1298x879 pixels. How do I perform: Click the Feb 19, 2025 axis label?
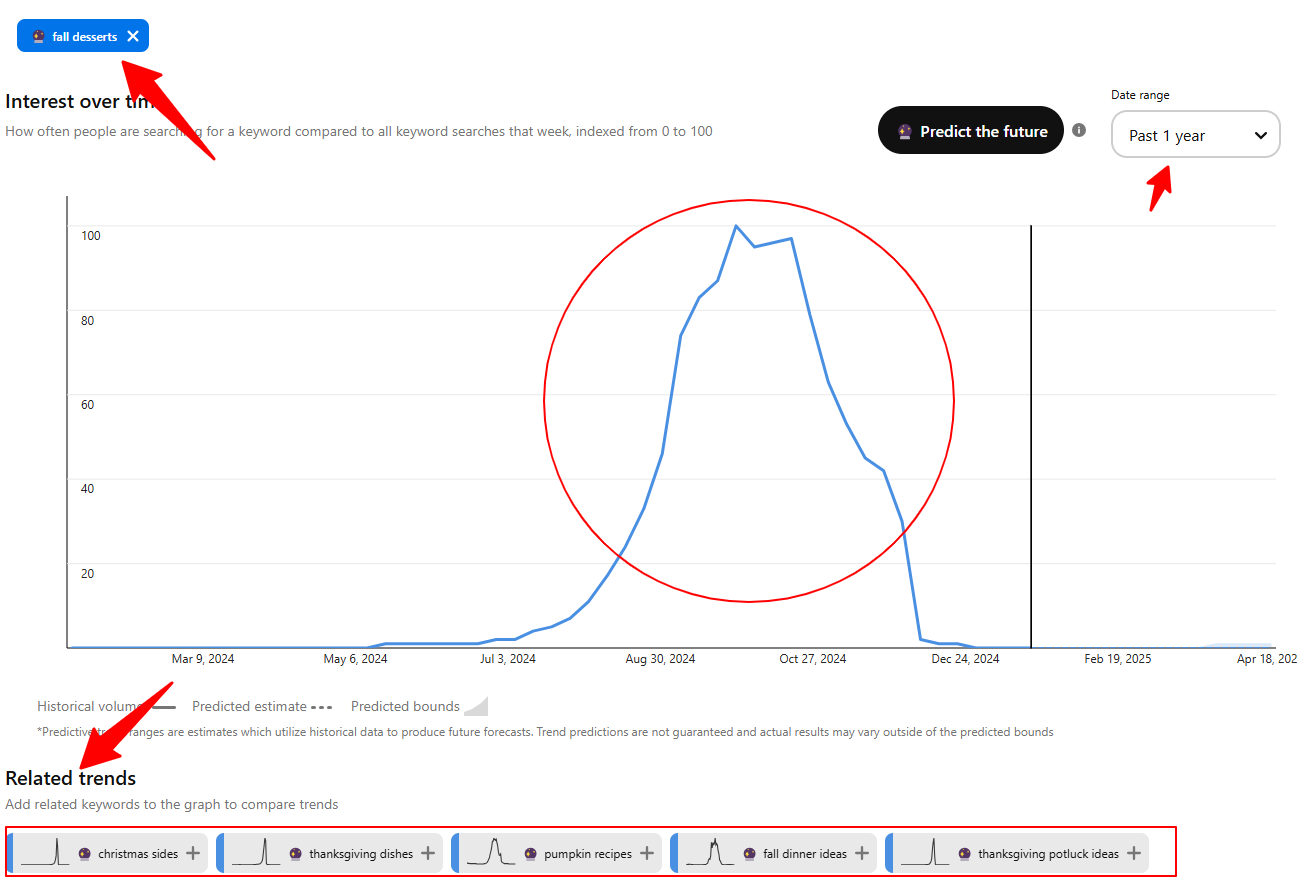(x=1118, y=659)
